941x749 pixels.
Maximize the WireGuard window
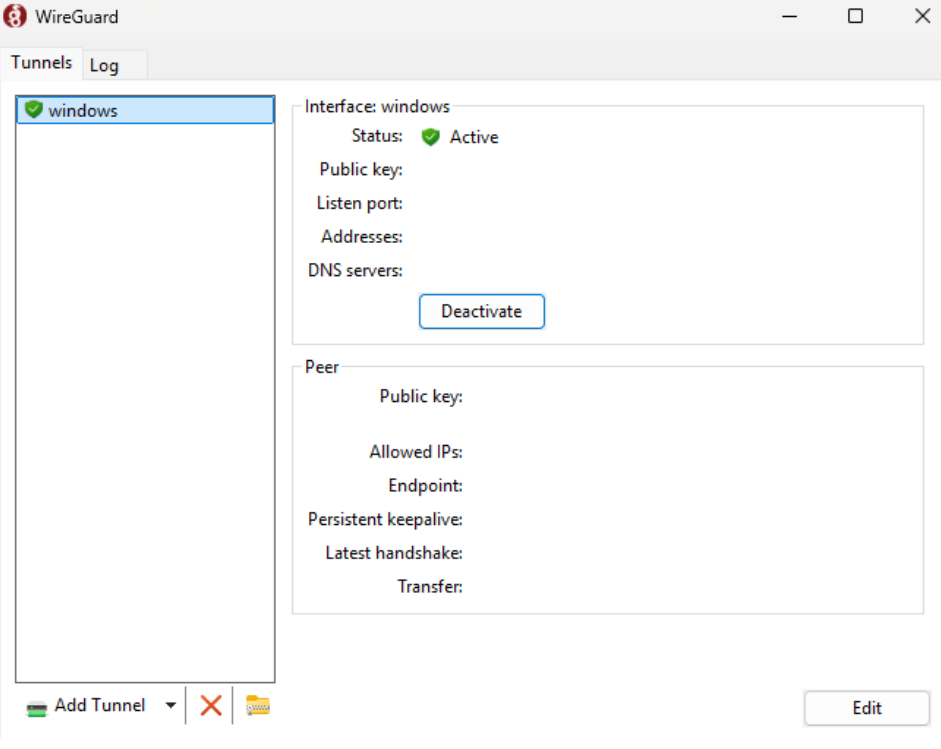(855, 16)
